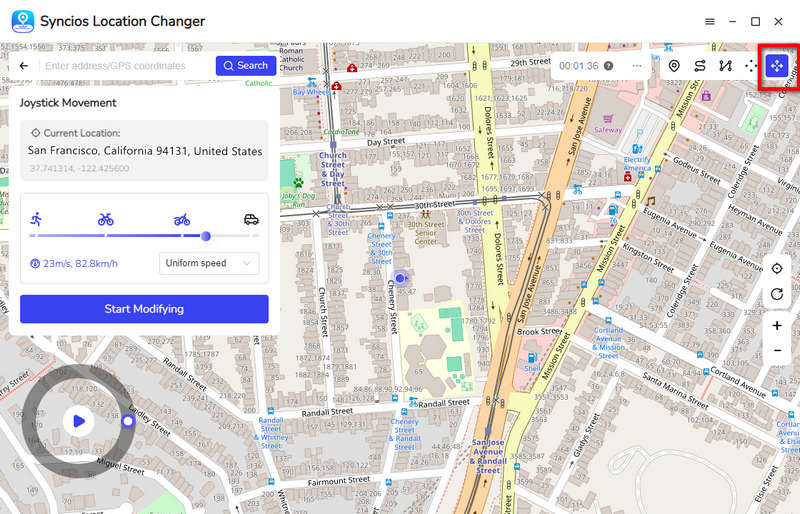This screenshot has height=514, width=800.
Task: Click the car speed icon
Action: 251,219
